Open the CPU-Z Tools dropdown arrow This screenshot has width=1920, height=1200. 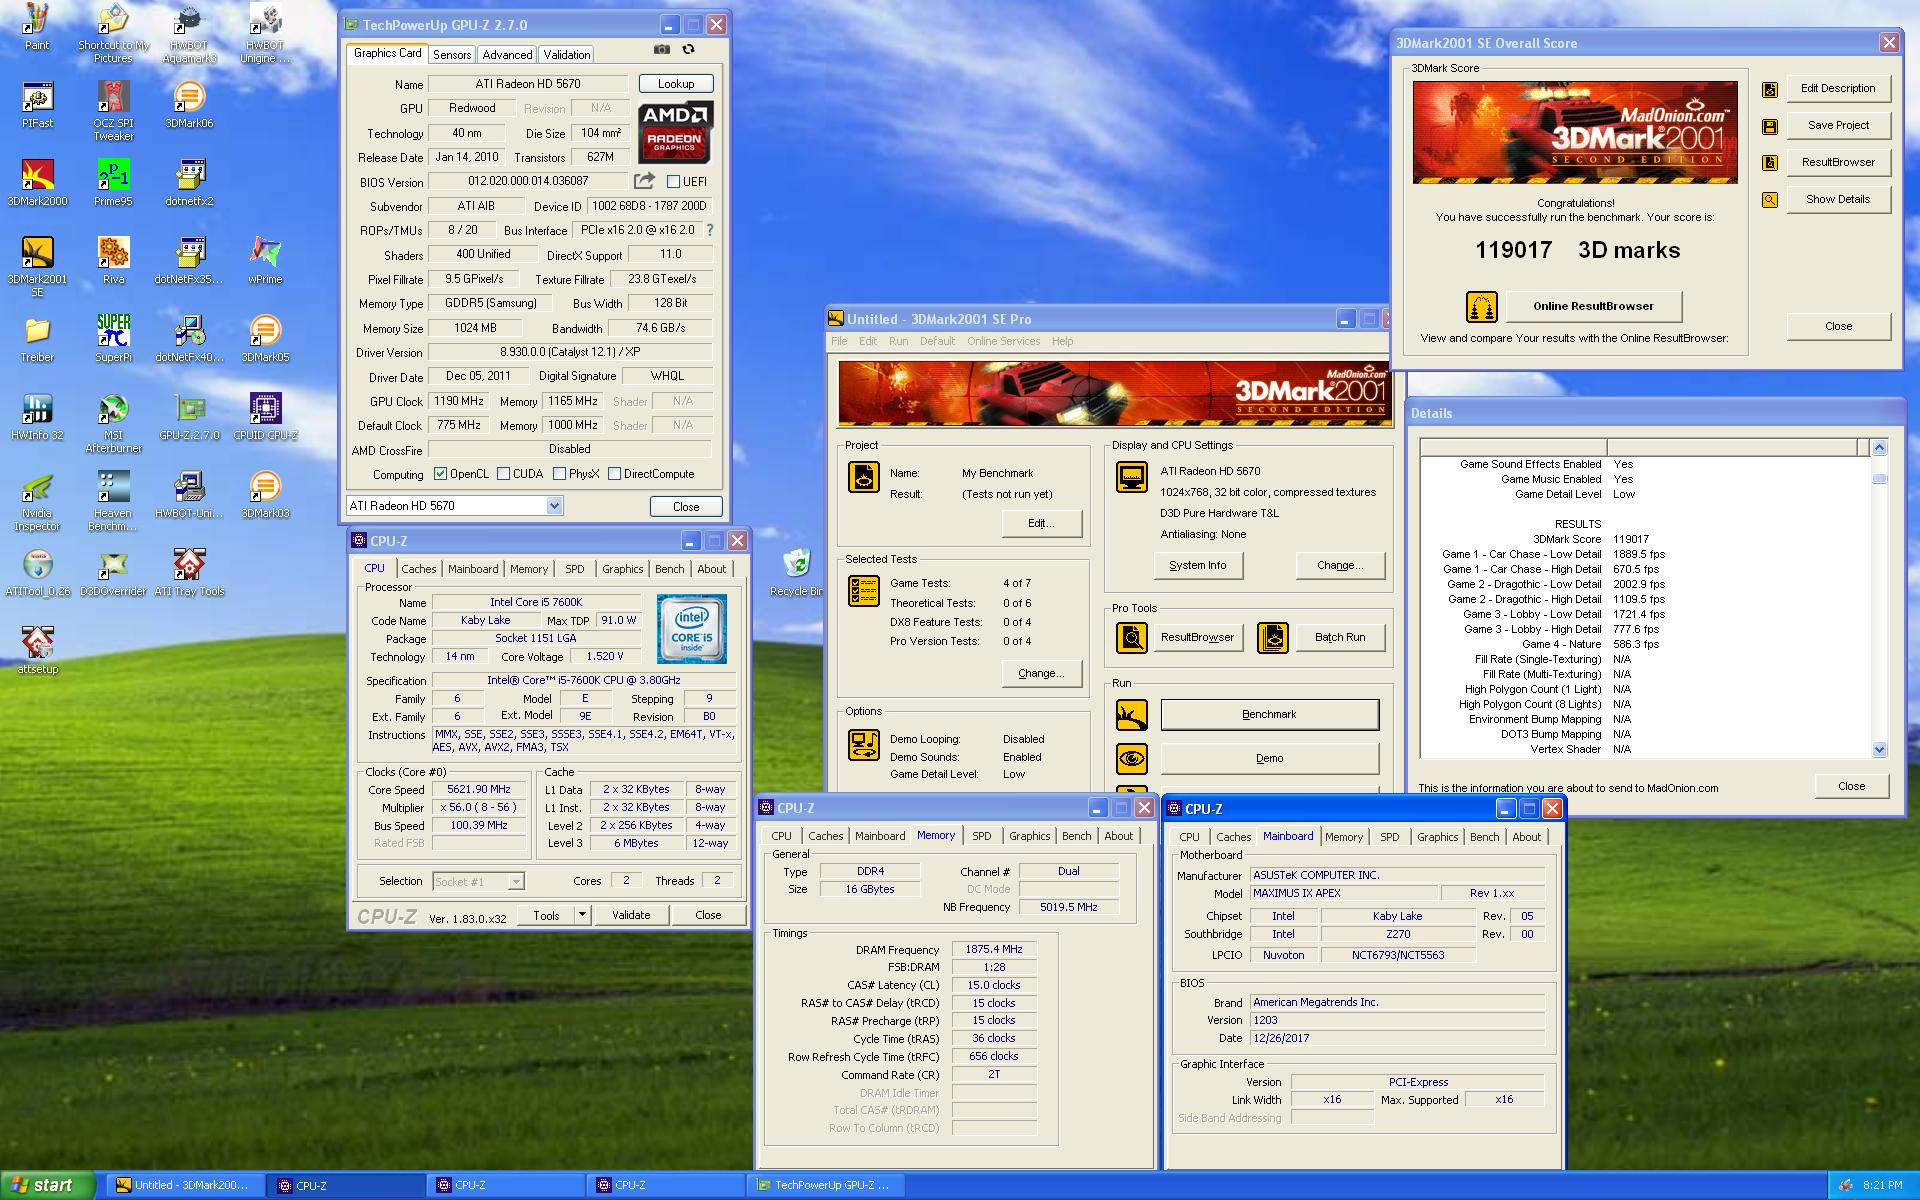pyautogui.click(x=582, y=914)
